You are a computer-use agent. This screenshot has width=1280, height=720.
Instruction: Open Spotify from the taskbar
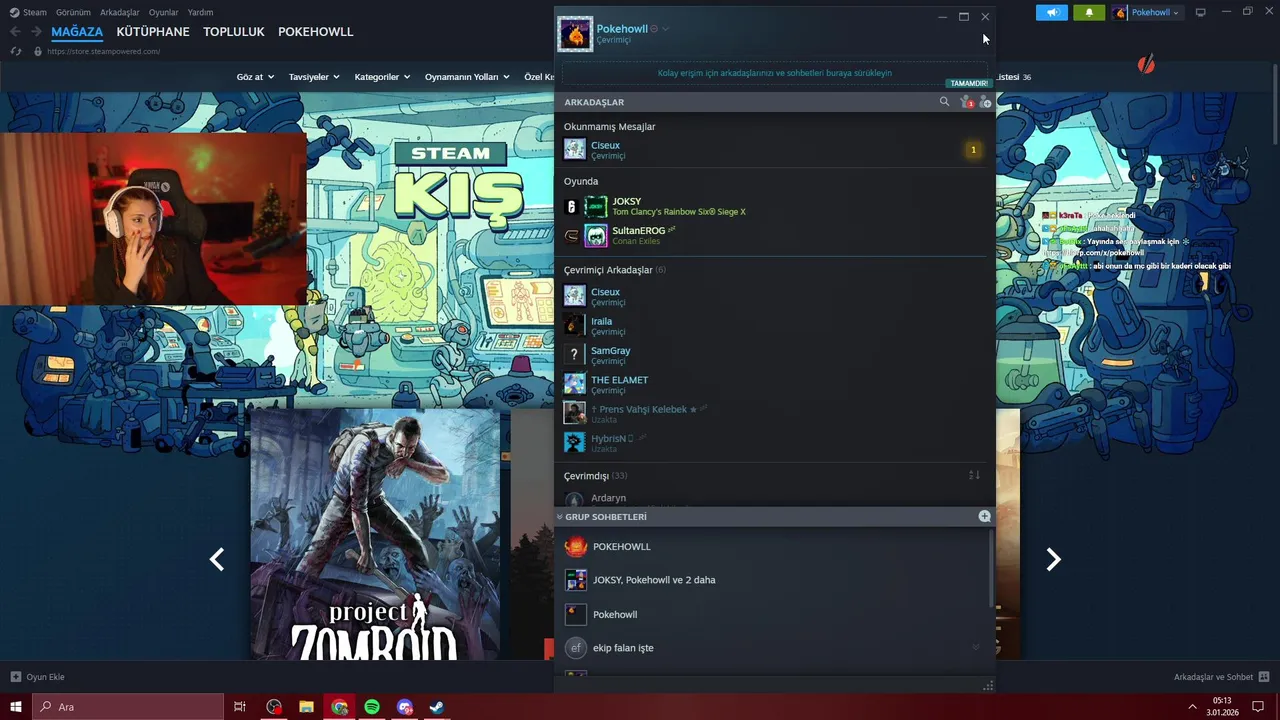coord(372,707)
